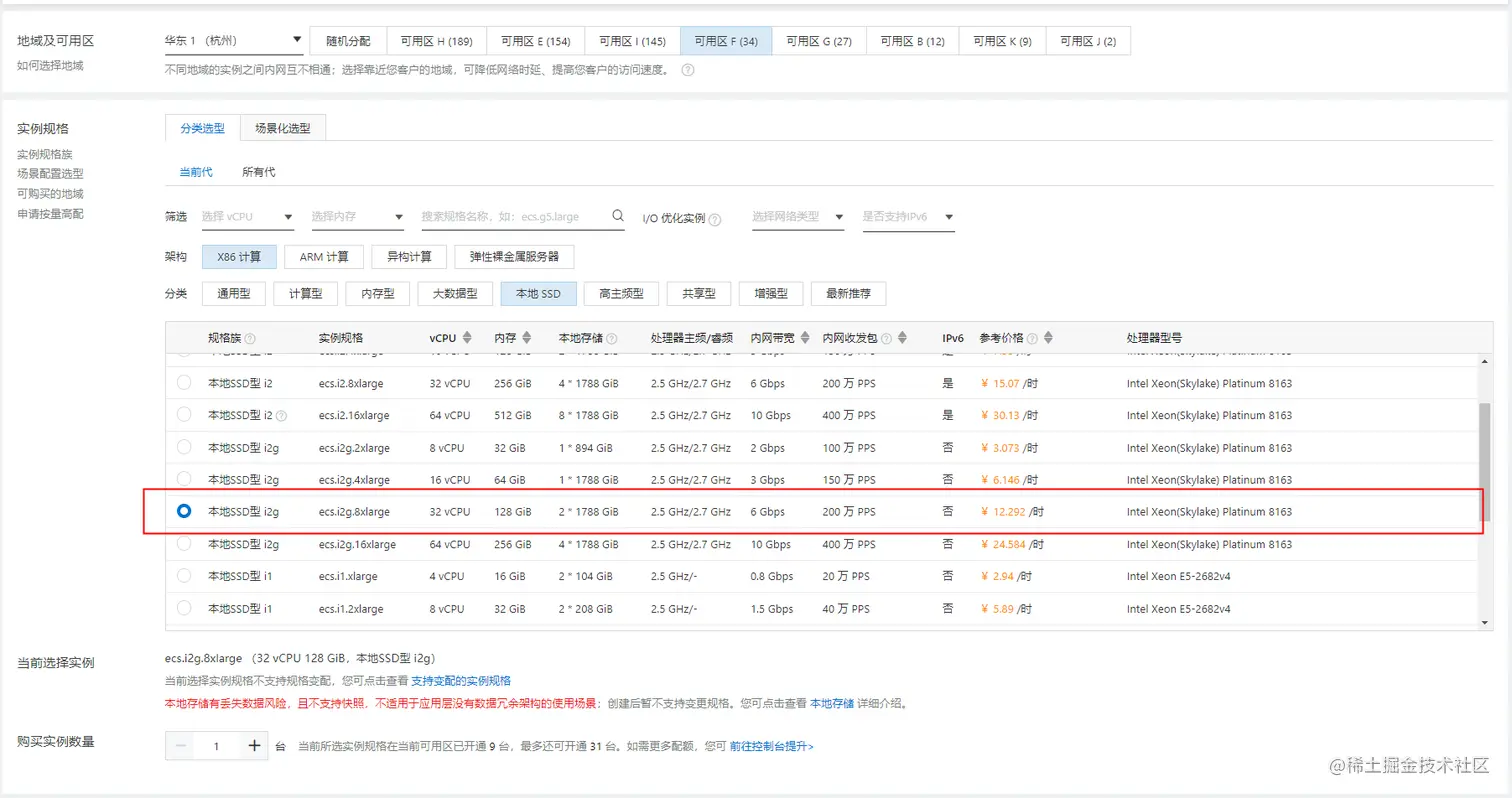Choose 可用区 E (154)

(535, 41)
